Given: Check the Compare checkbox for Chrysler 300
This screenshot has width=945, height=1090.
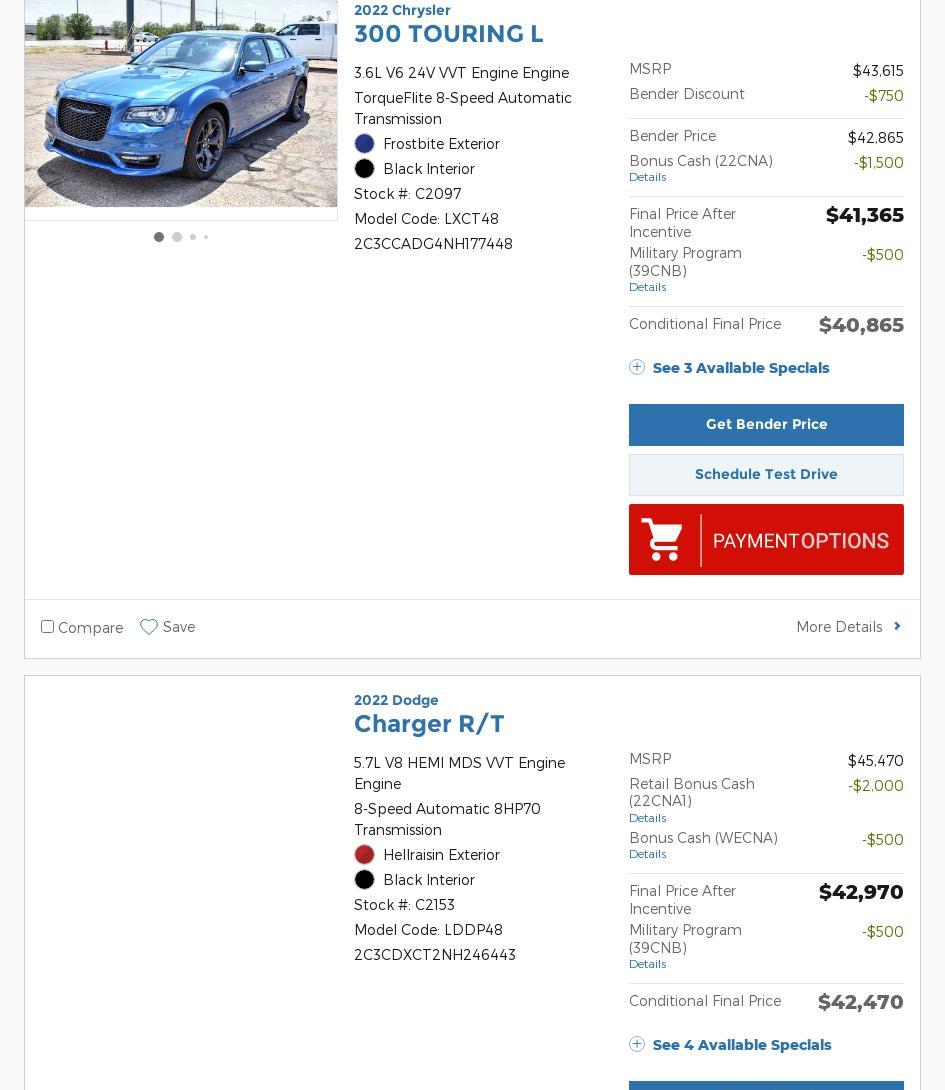Looking at the screenshot, I should point(47,627).
